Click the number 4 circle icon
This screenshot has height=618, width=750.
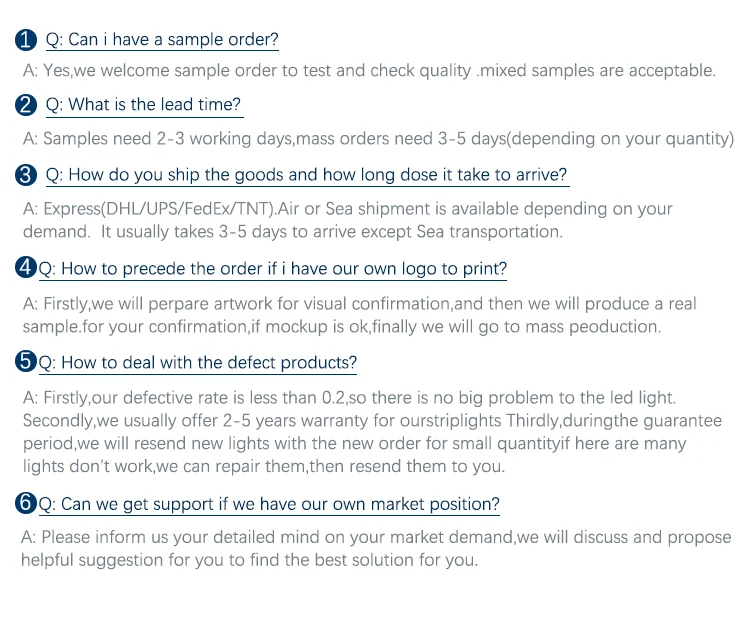[26, 268]
